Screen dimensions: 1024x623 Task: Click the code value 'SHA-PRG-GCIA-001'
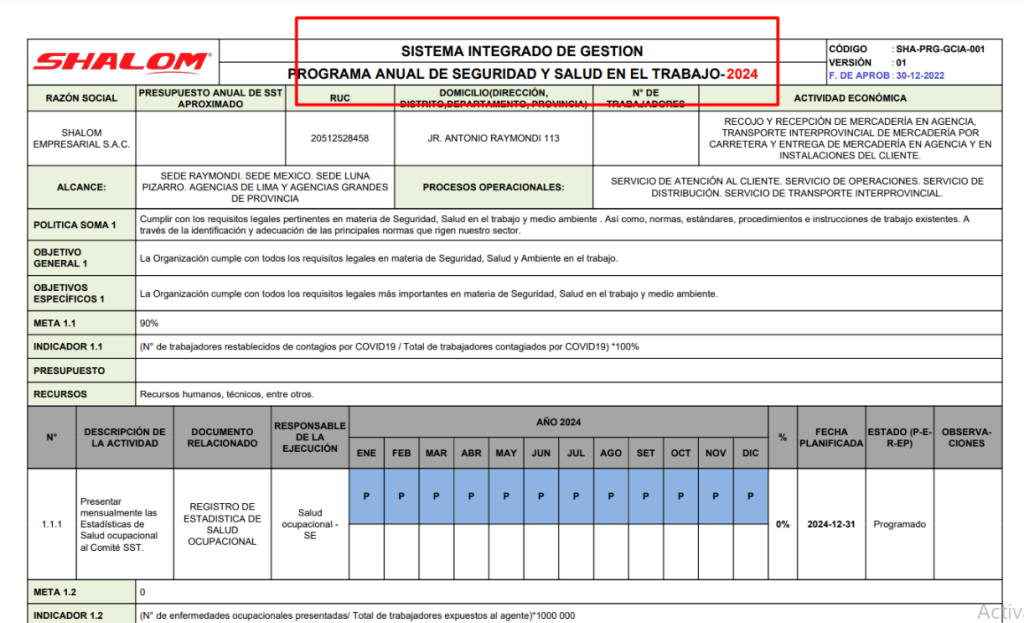[x=940, y=49]
